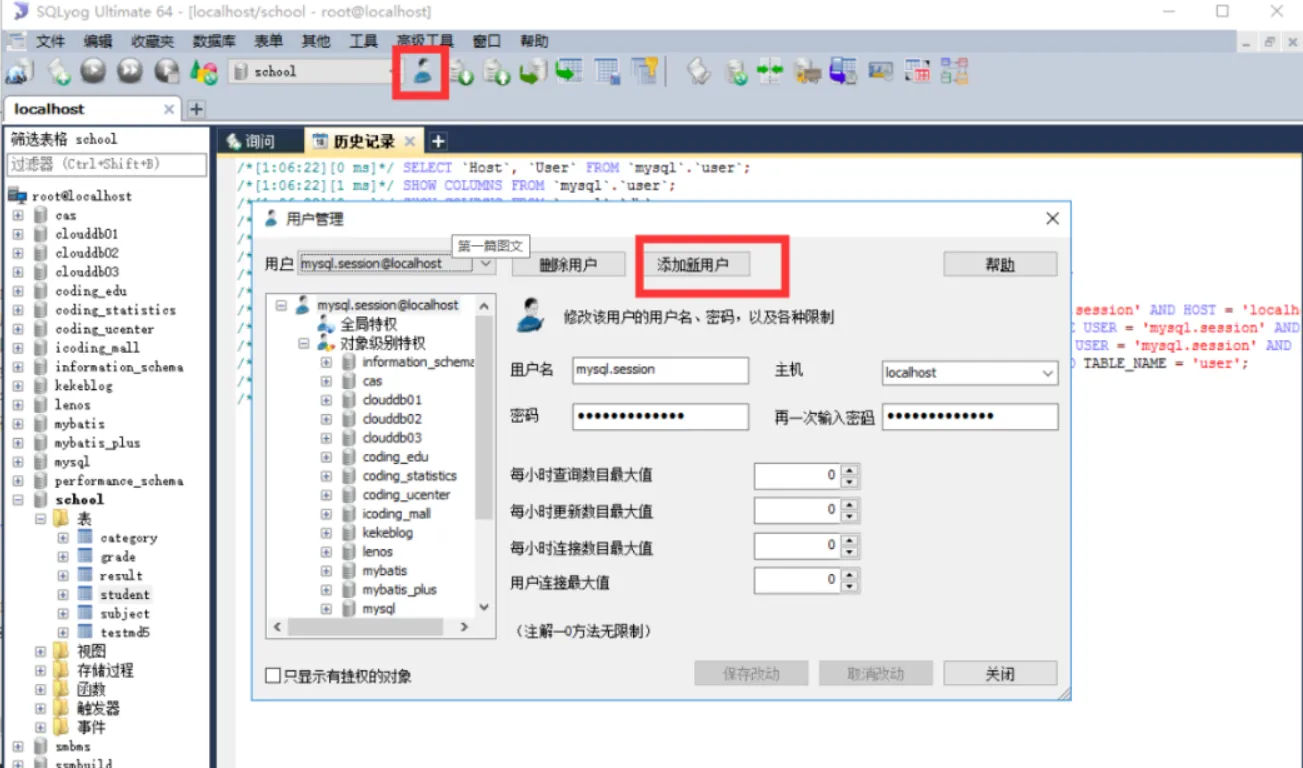Image resolution: width=1303 pixels, height=768 pixels.
Task: Open the 数据库 menu
Action: [213, 41]
